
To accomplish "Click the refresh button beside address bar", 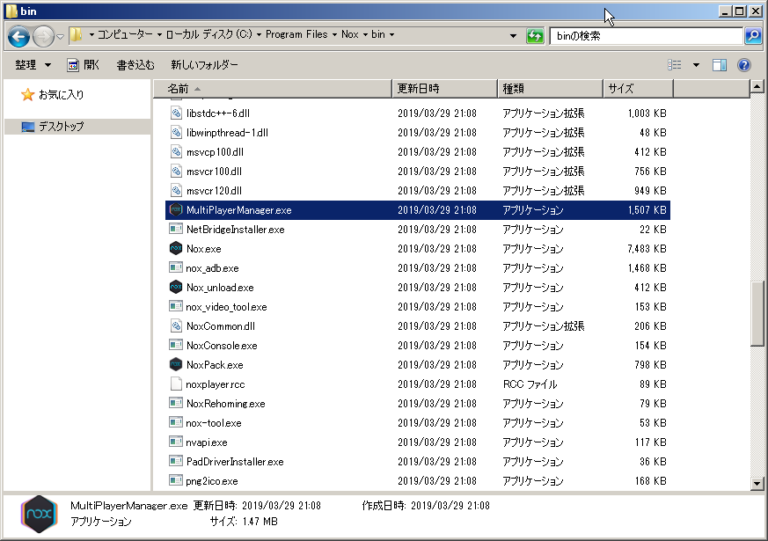I will [536, 36].
